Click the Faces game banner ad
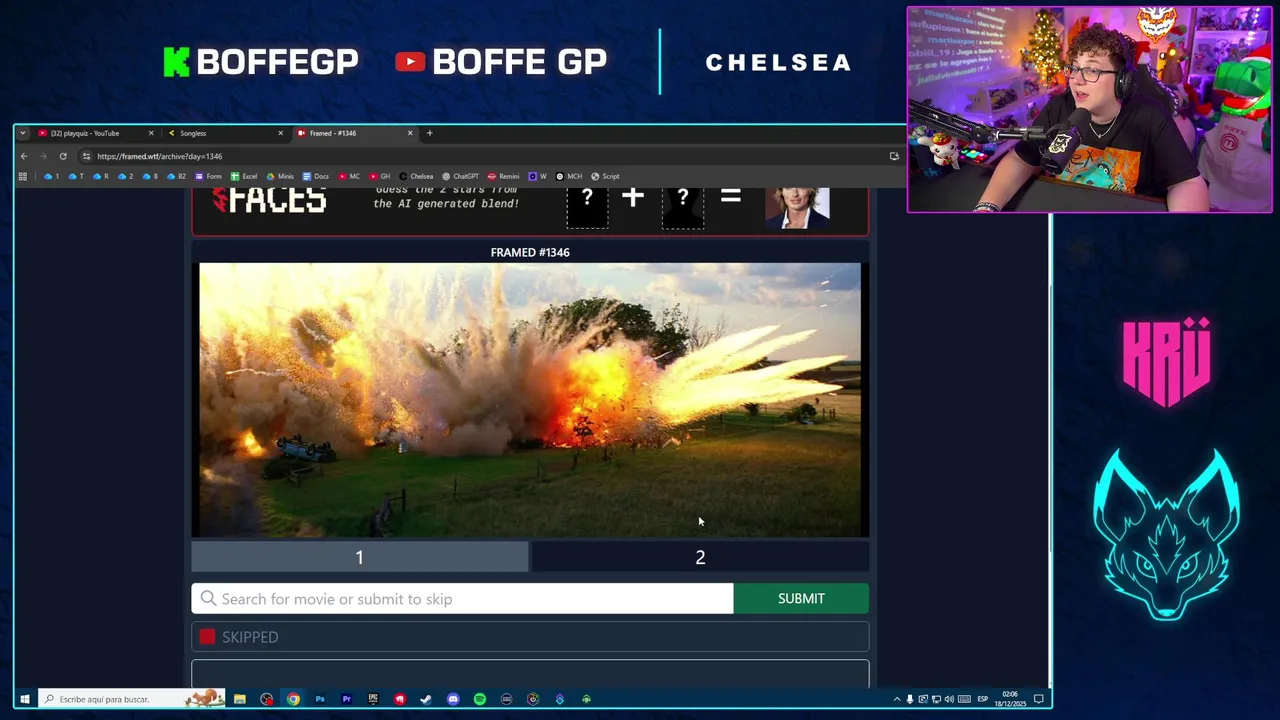1280x720 pixels. click(x=530, y=210)
